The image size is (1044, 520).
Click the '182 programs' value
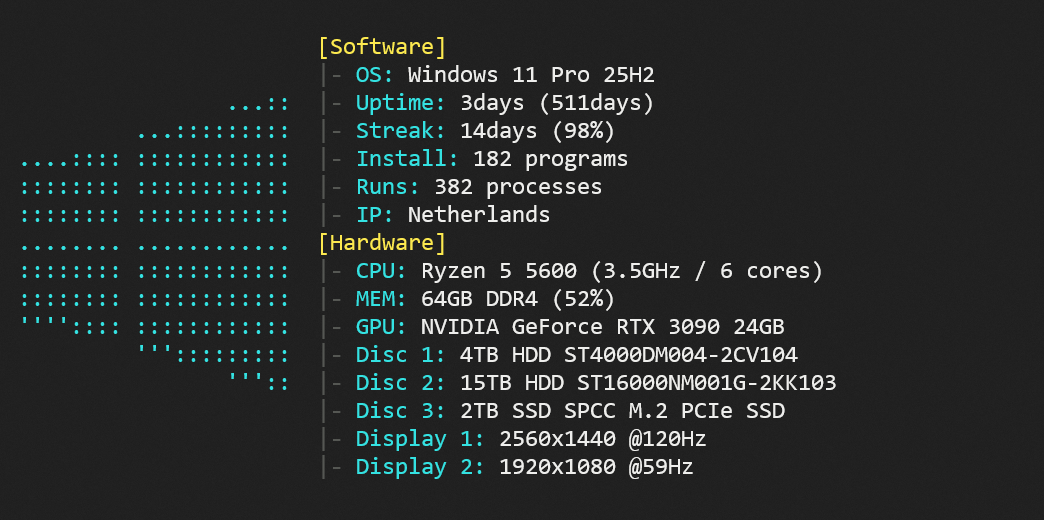pyautogui.click(x=551, y=160)
